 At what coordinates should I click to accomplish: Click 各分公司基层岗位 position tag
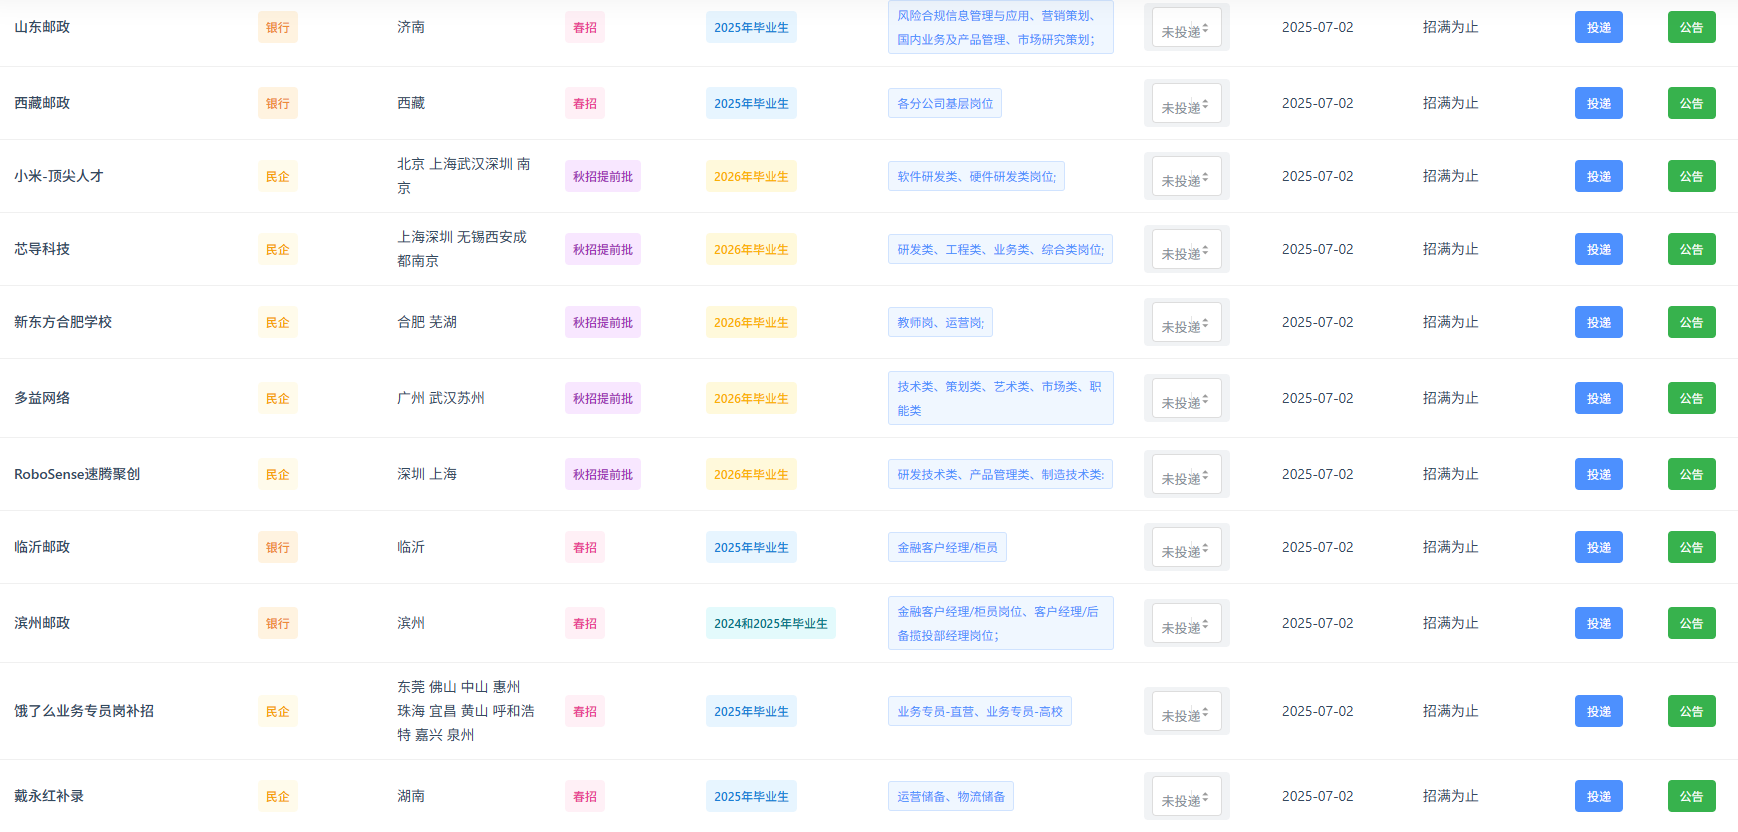pos(945,103)
